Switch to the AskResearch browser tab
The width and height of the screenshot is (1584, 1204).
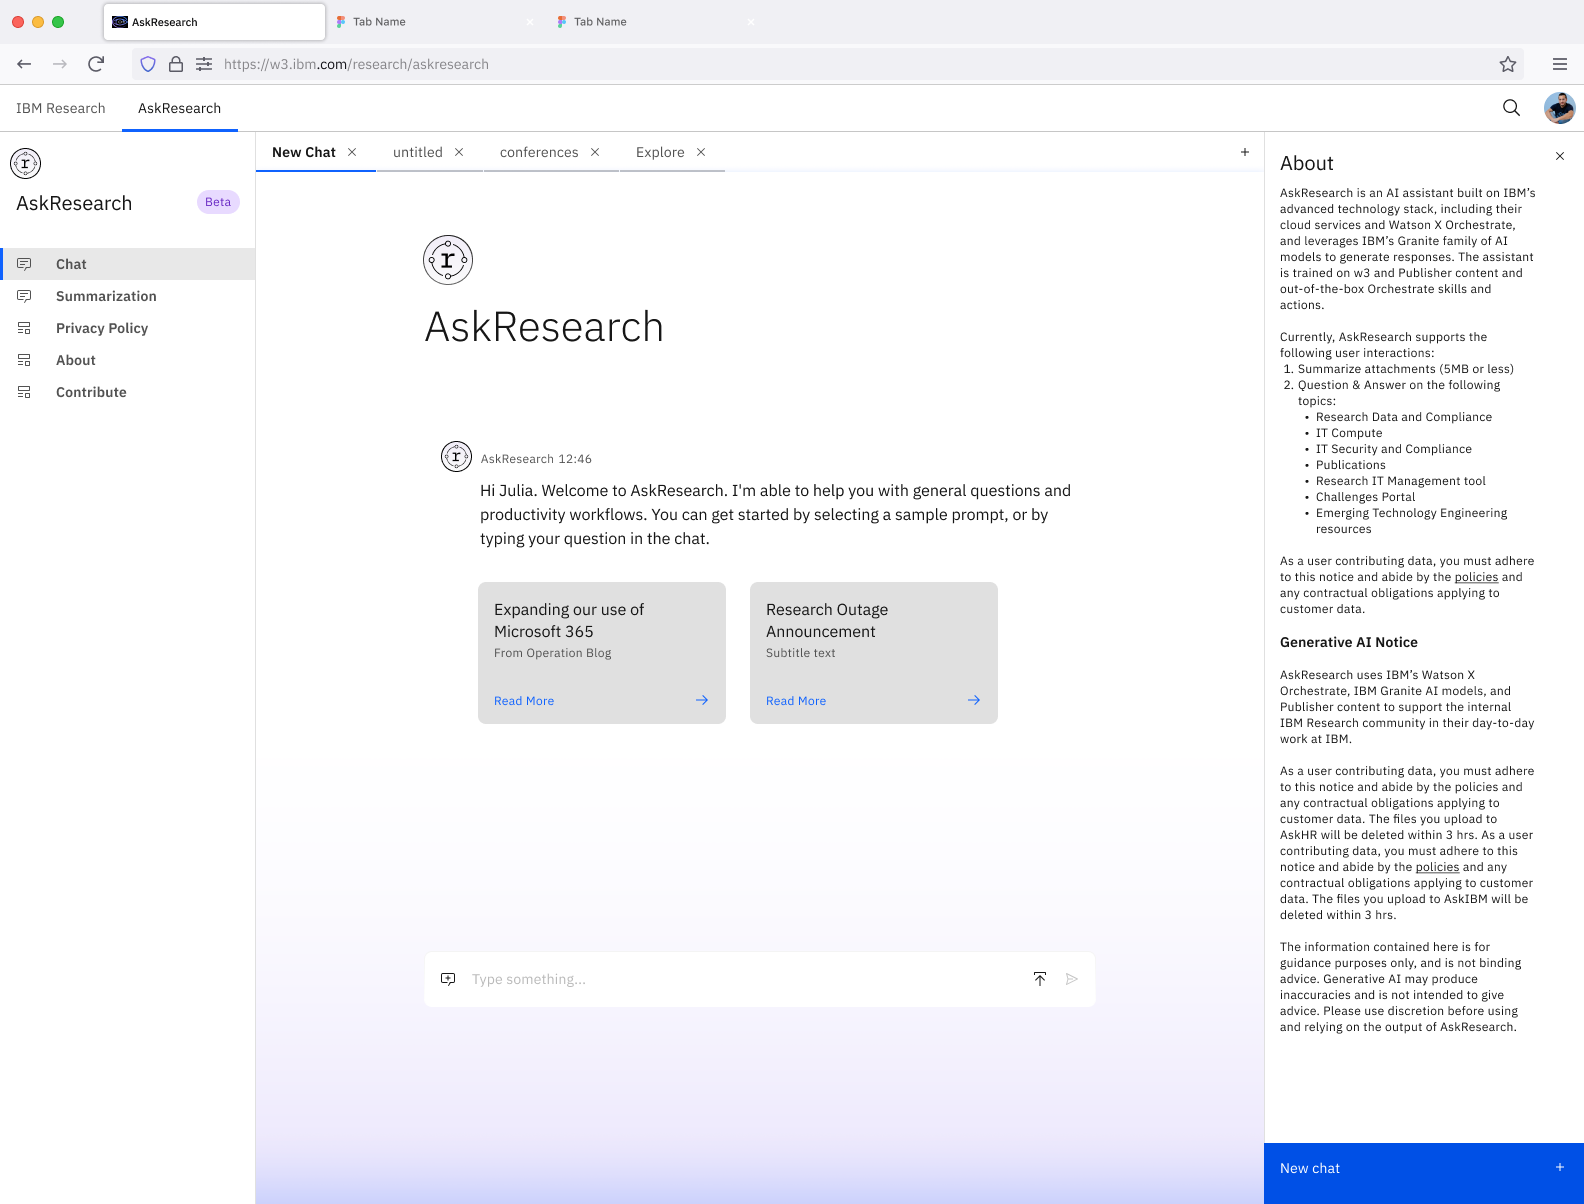tap(214, 22)
